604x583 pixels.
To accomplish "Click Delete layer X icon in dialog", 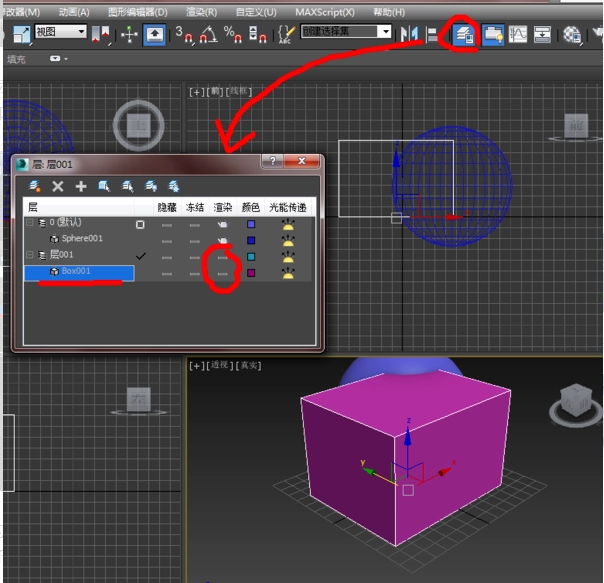I will (x=58, y=186).
